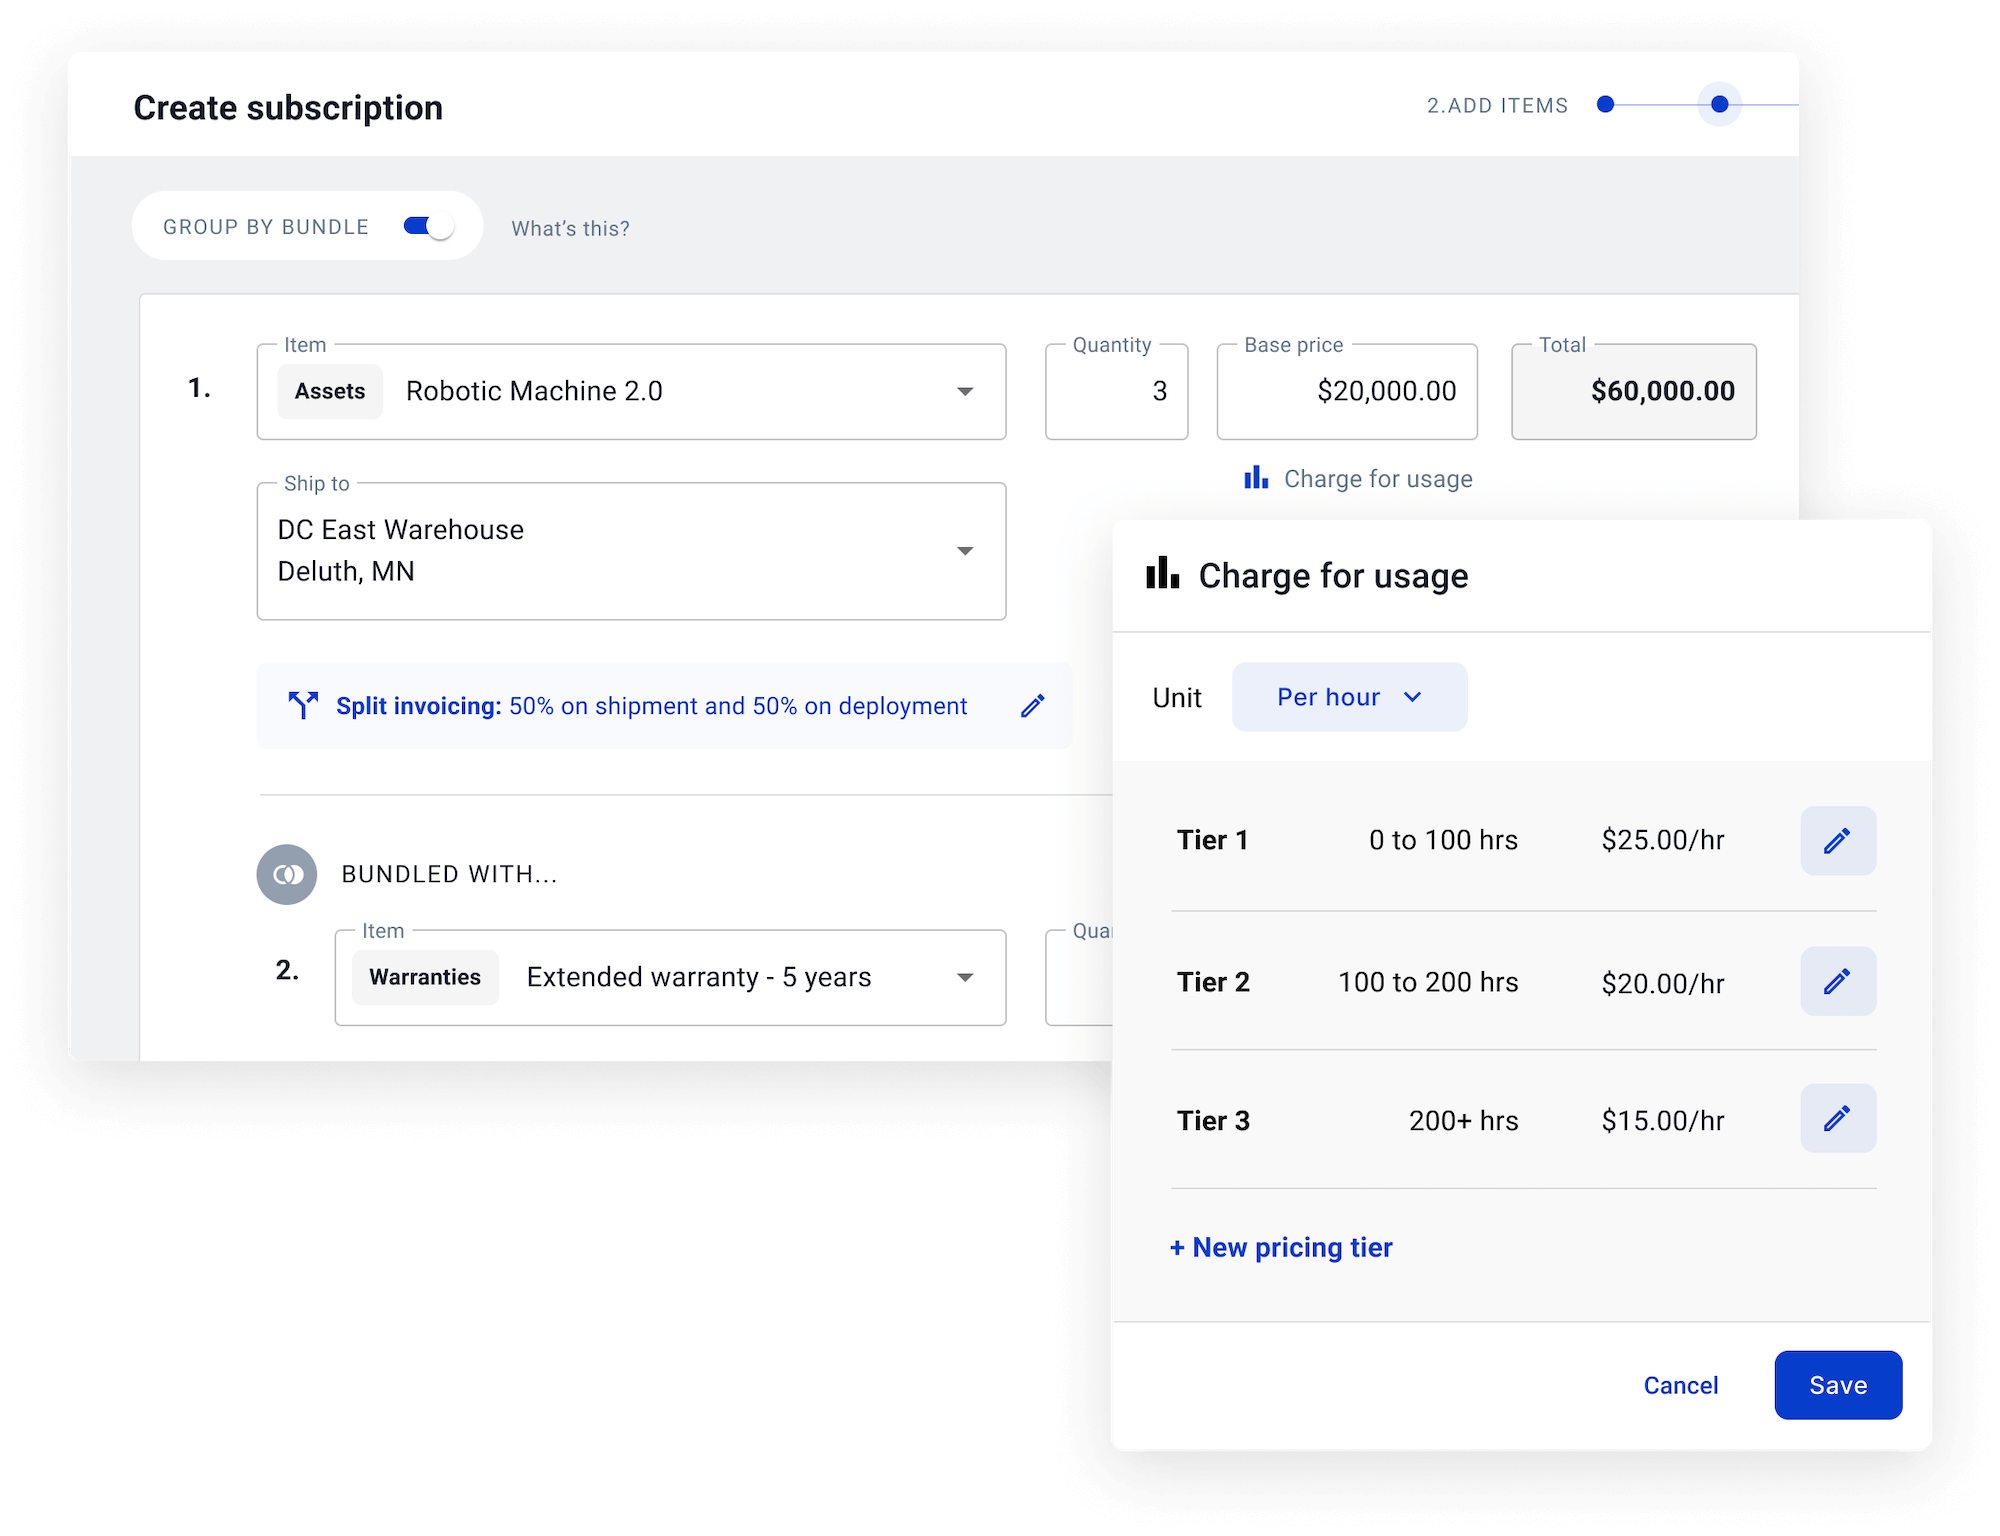Cancel the usage charge dialog

(x=1680, y=1385)
